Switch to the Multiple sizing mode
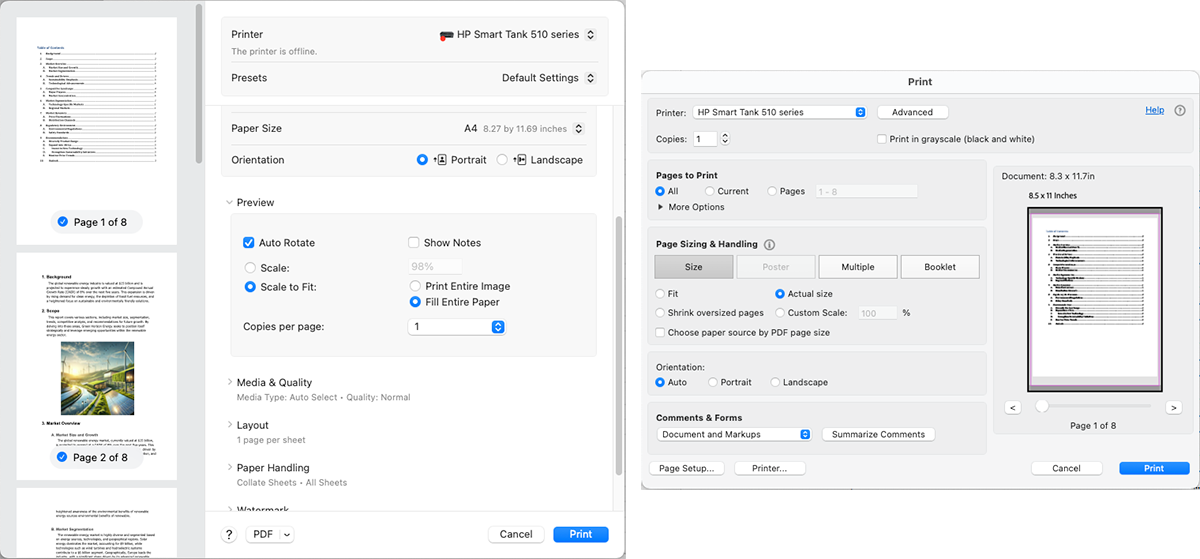Image resolution: width=1200 pixels, height=559 pixels. [x=858, y=267]
